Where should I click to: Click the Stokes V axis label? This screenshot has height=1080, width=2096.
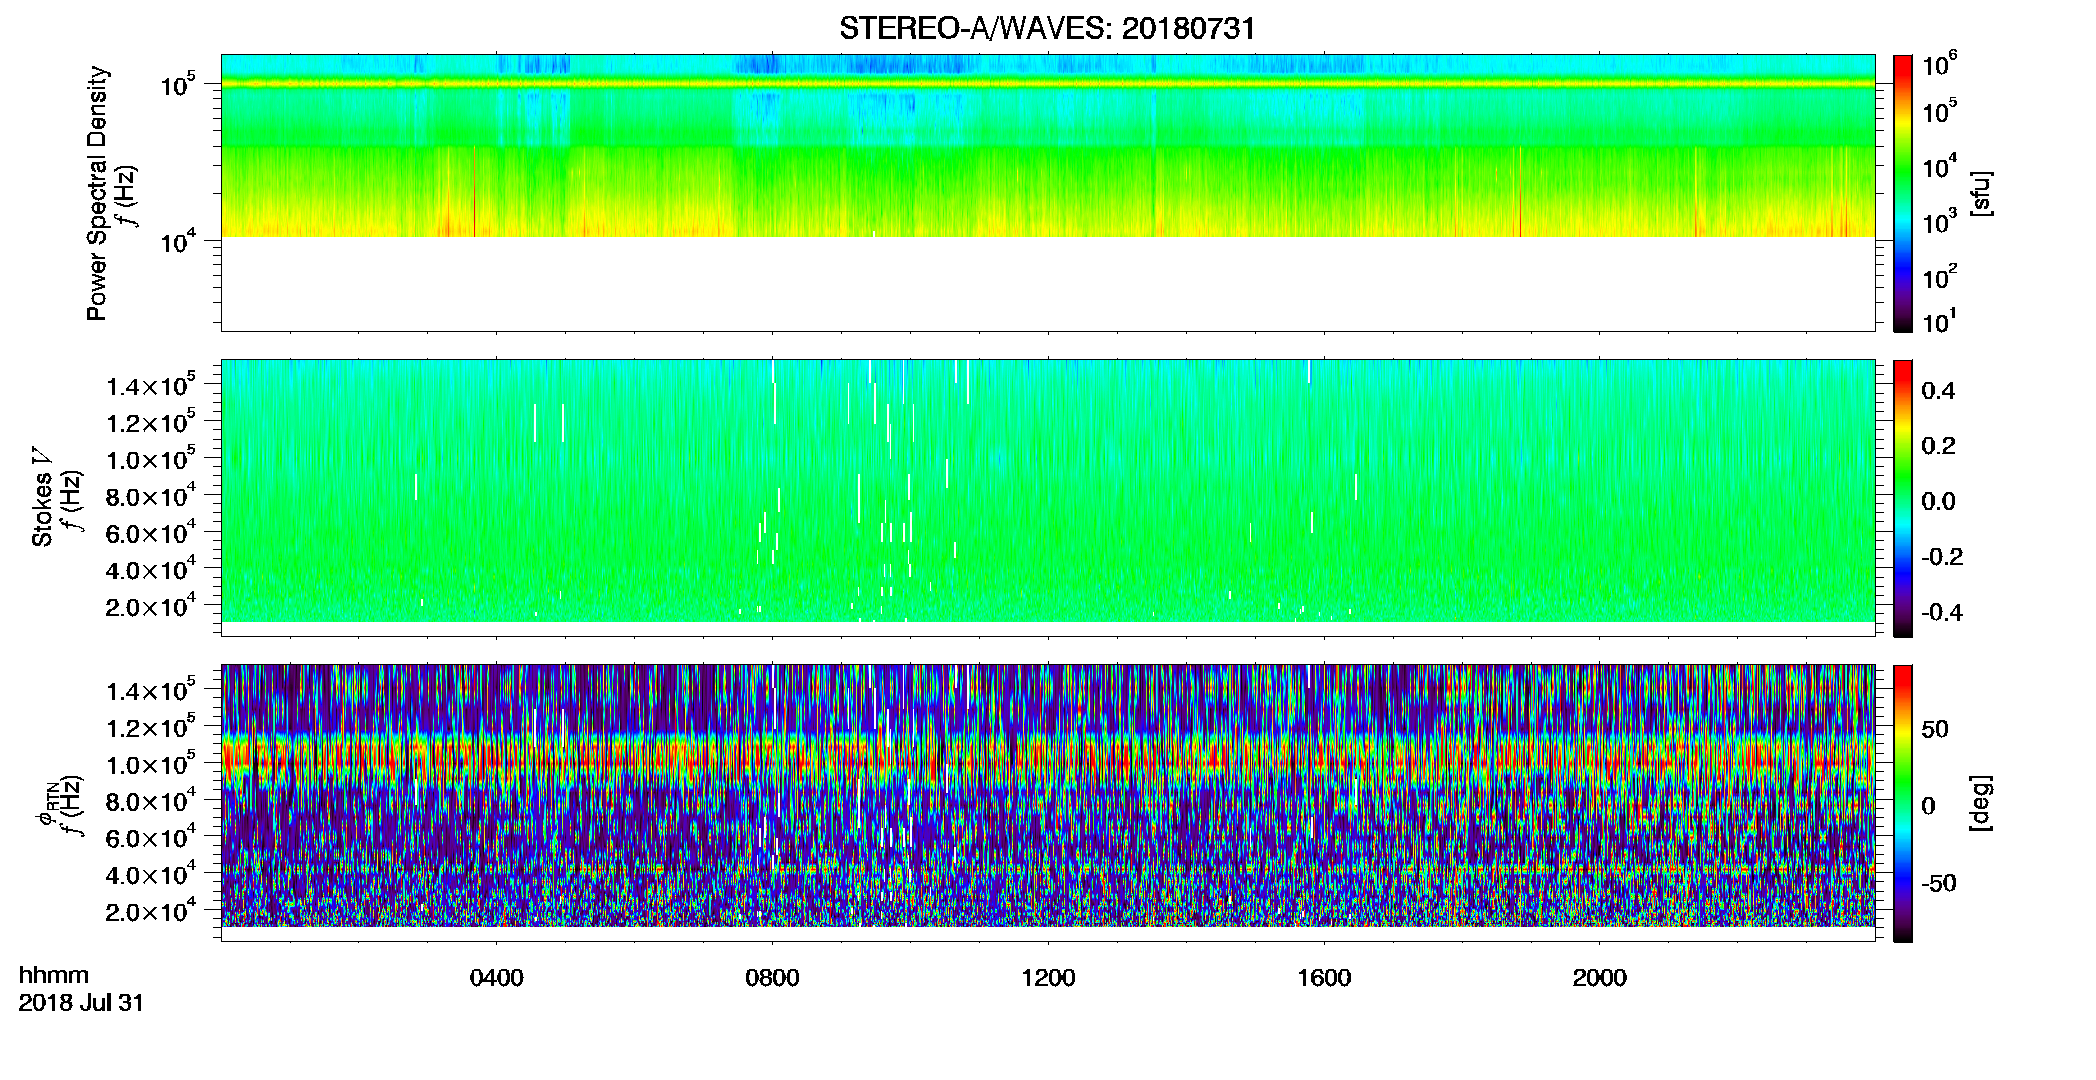point(42,497)
